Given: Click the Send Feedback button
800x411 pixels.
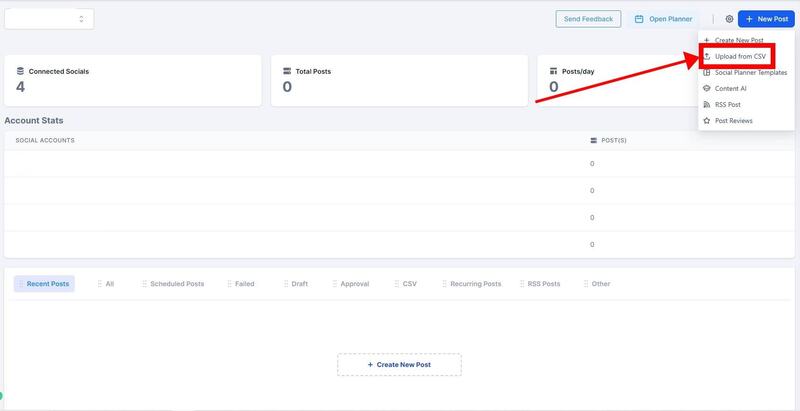Looking at the screenshot, I should 588,19.
